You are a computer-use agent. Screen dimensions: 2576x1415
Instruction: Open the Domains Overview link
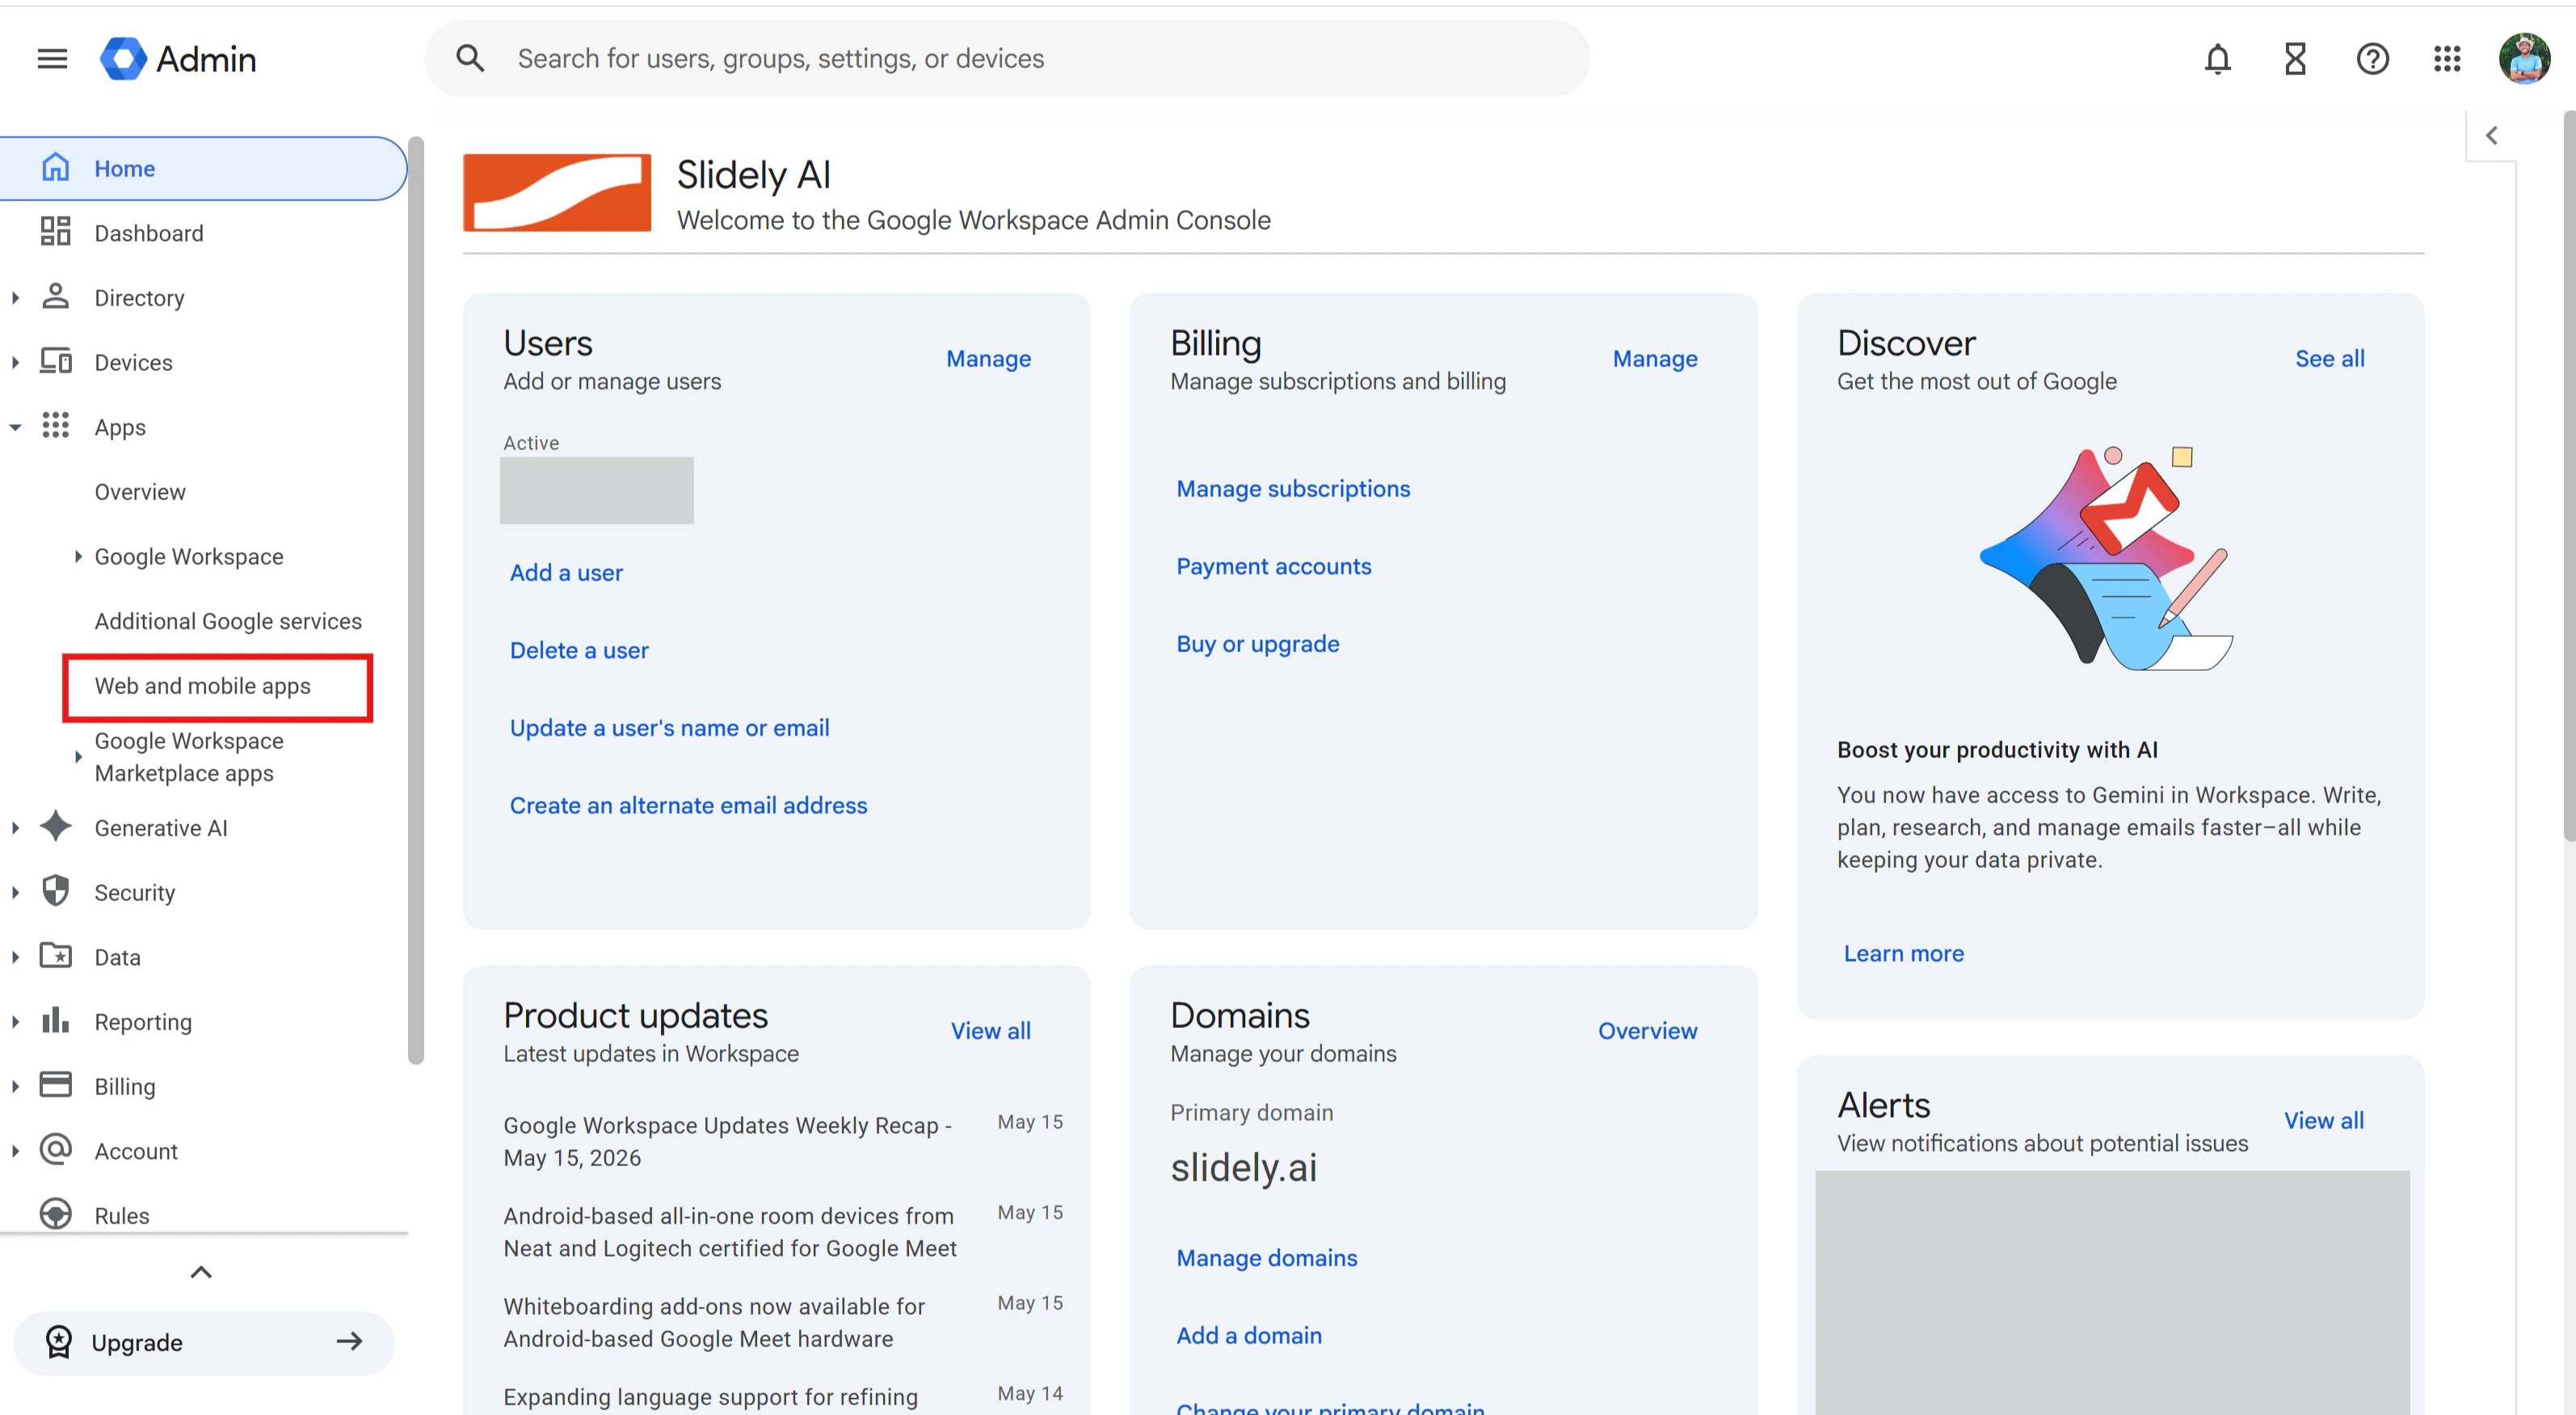(x=1647, y=1030)
